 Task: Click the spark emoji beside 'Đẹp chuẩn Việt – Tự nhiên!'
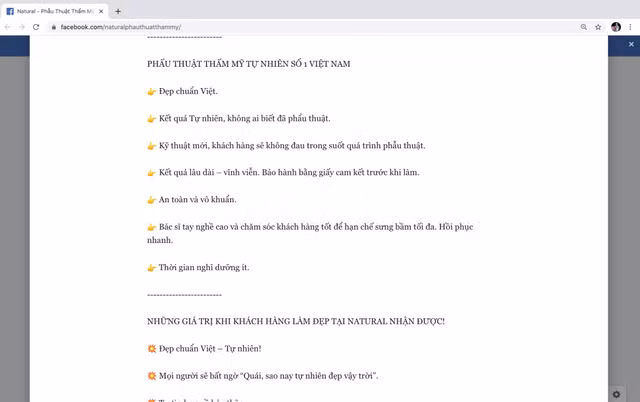tap(152, 348)
